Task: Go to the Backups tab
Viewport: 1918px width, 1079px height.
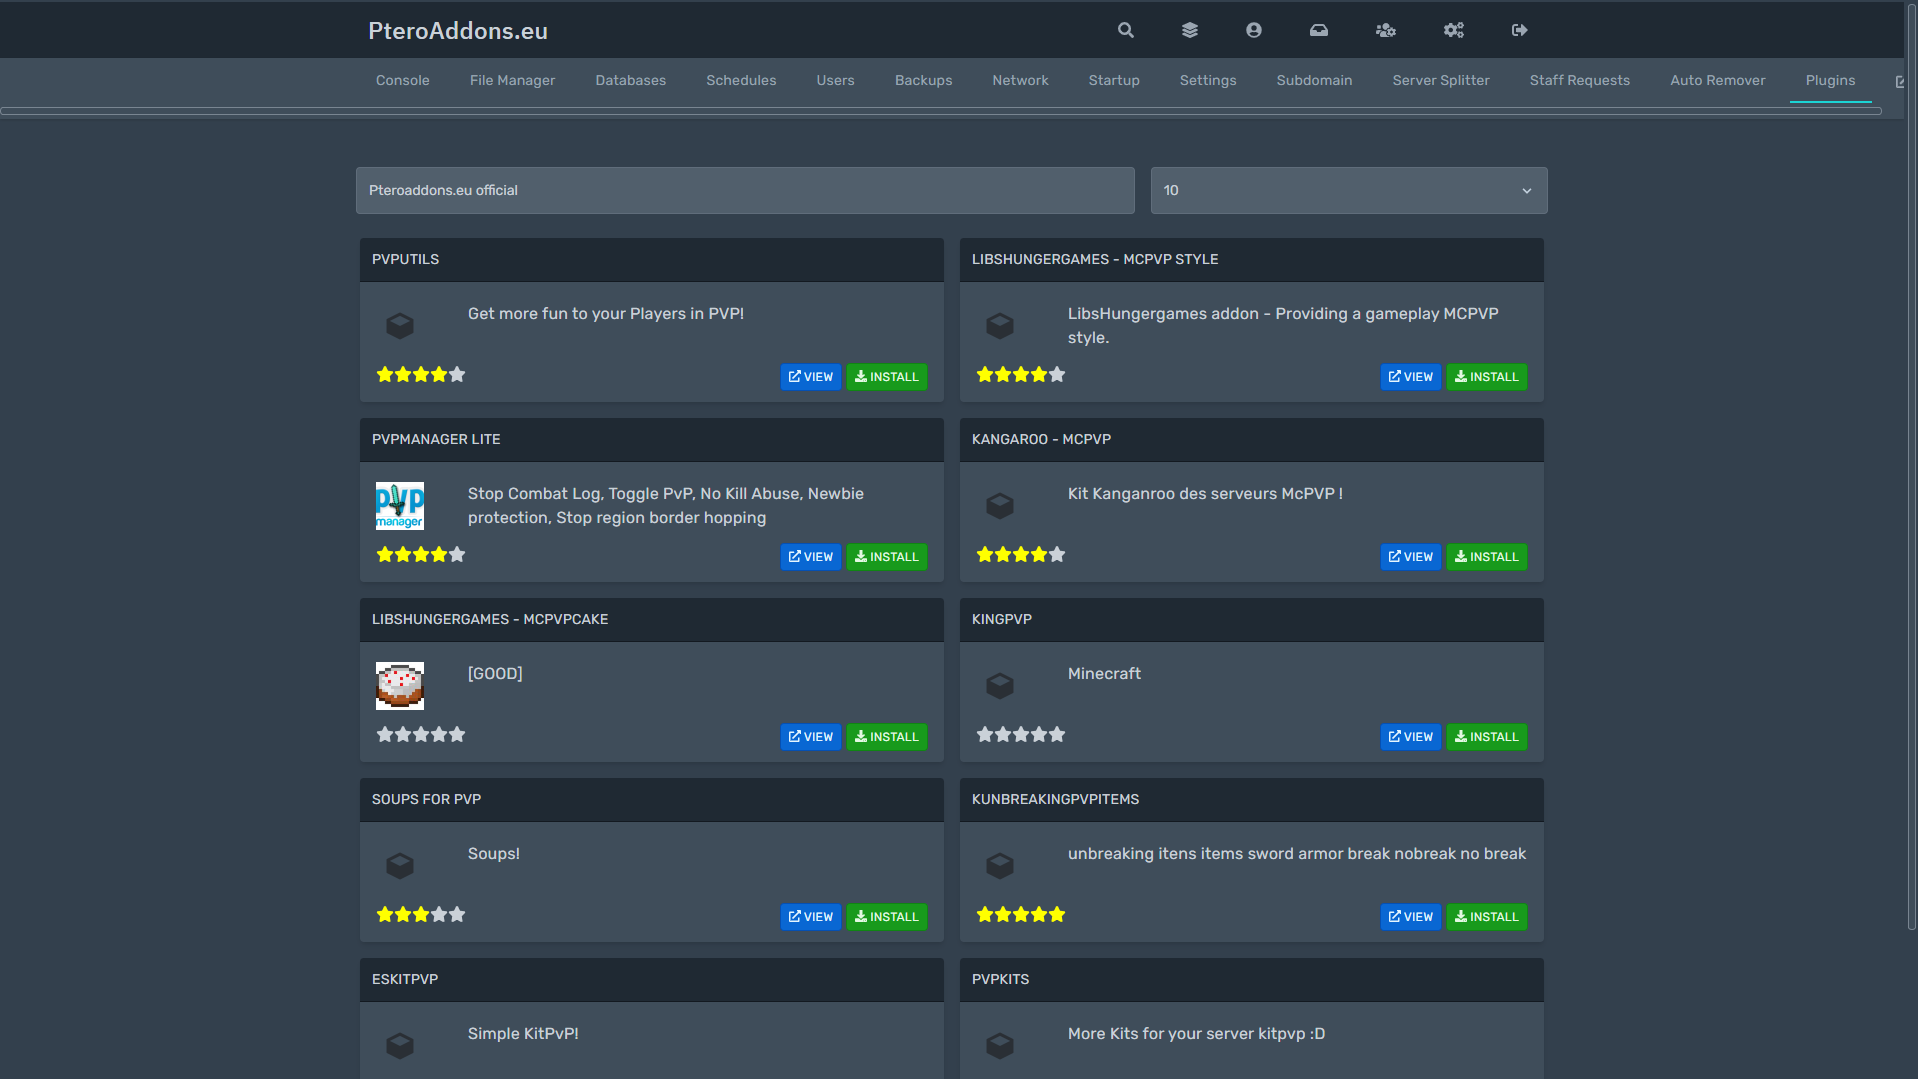Action: pyautogui.click(x=923, y=80)
